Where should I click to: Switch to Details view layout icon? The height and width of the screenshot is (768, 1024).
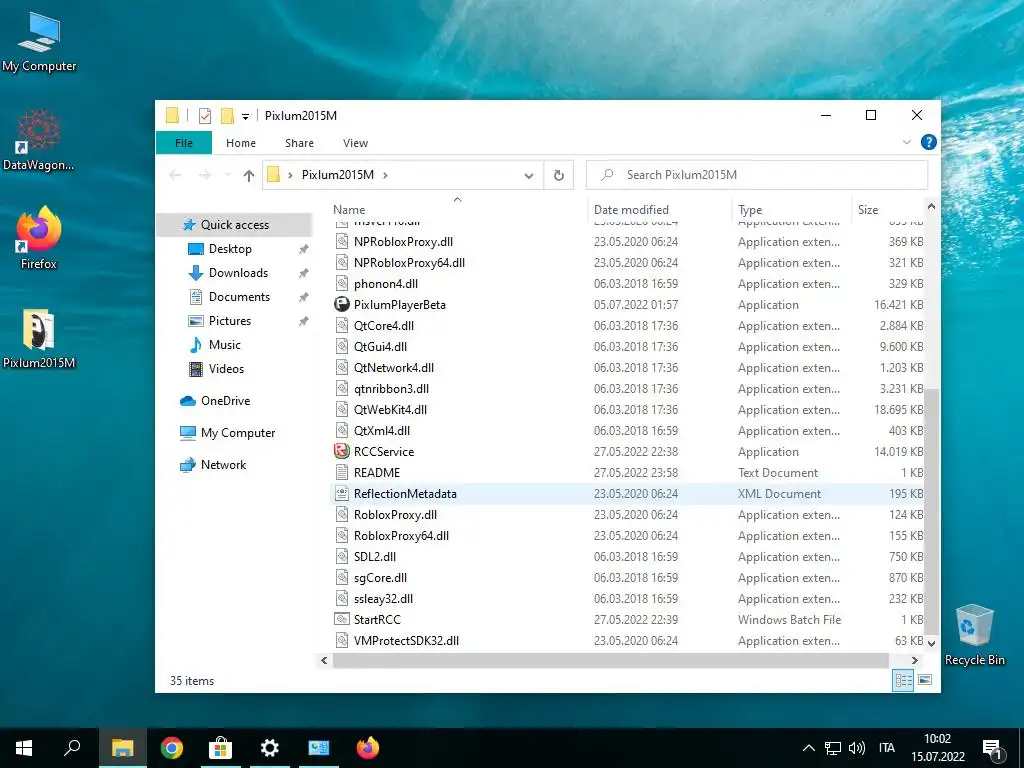(x=903, y=680)
